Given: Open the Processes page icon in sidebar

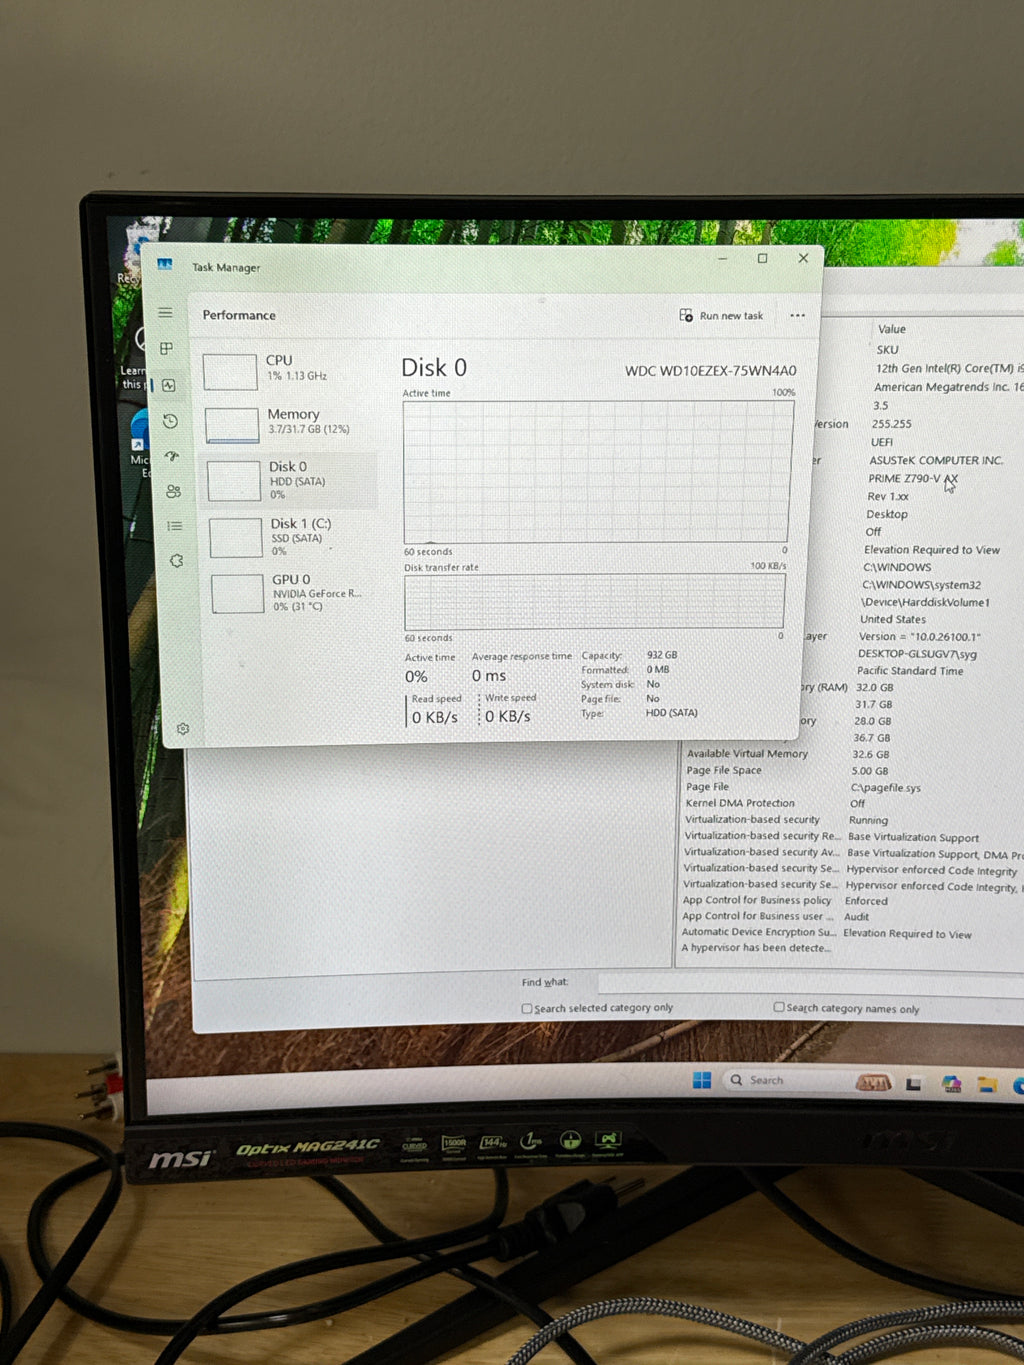Looking at the screenshot, I should tap(167, 348).
